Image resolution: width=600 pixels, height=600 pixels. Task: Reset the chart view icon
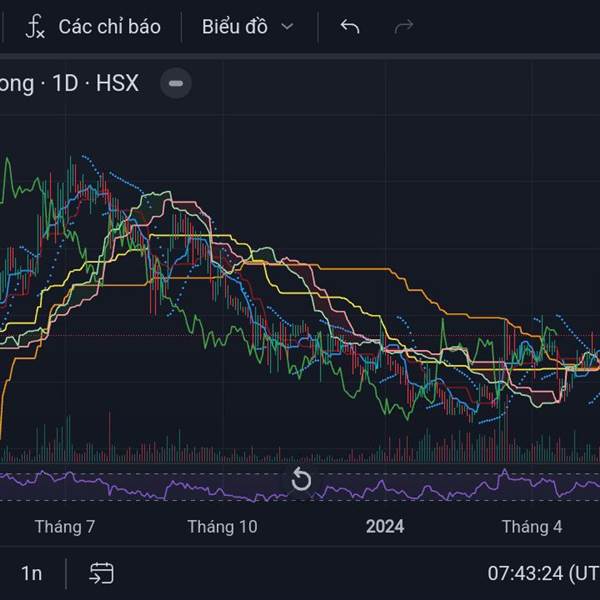(x=301, y=479)
